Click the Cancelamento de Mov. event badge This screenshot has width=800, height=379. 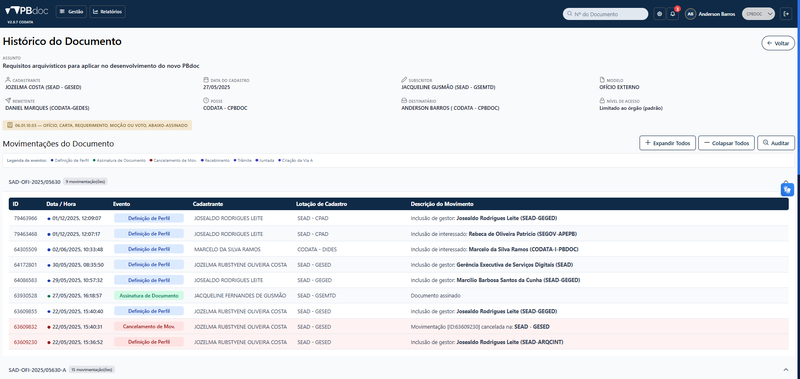148,326
